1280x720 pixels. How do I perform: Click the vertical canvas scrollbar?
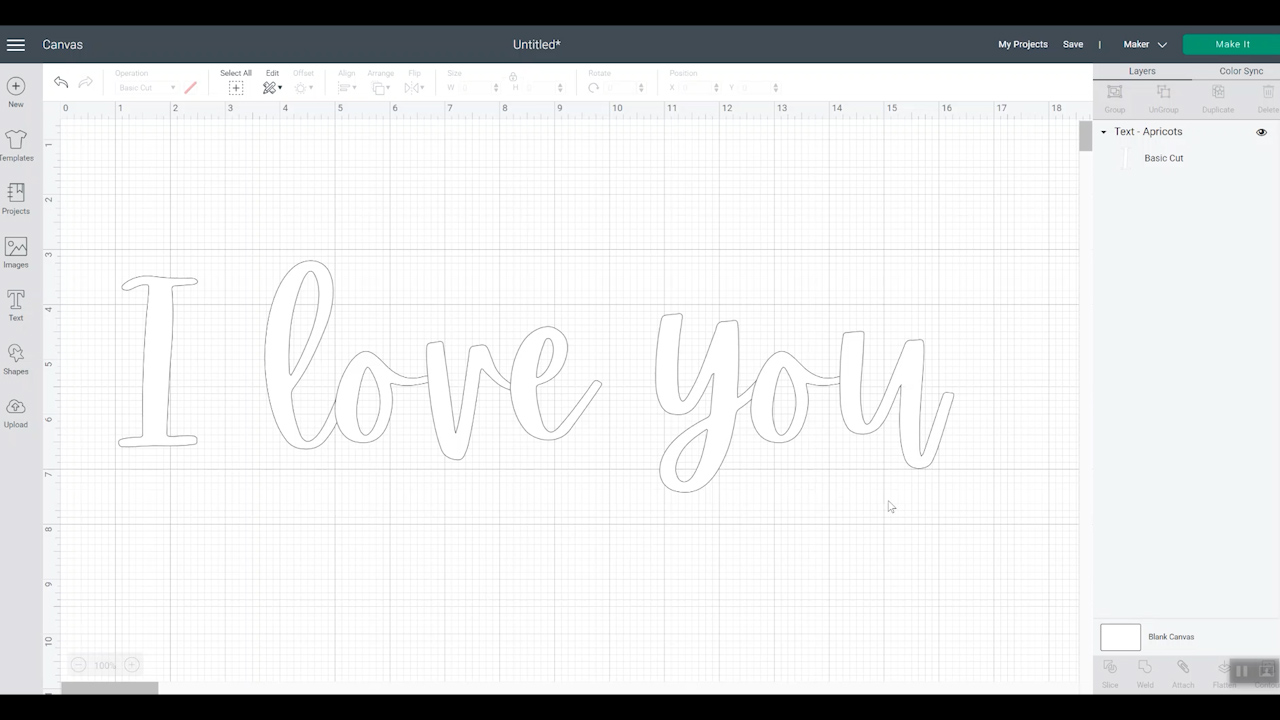coord(1085,136)
